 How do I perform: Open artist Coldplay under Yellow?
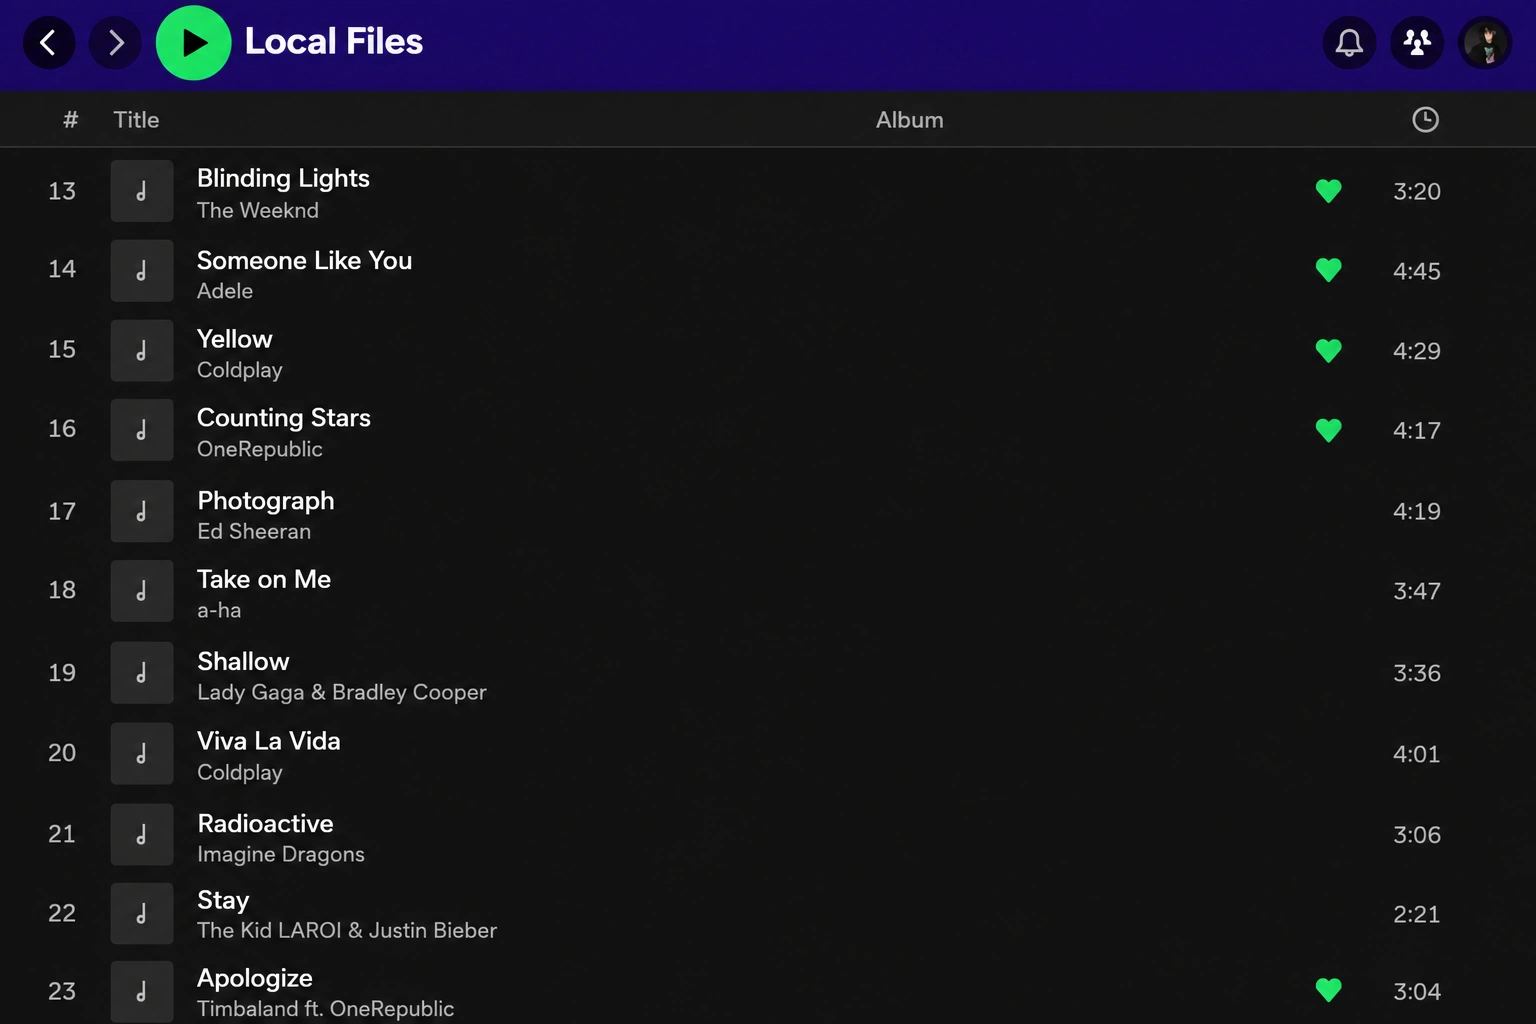coord(239,370)
